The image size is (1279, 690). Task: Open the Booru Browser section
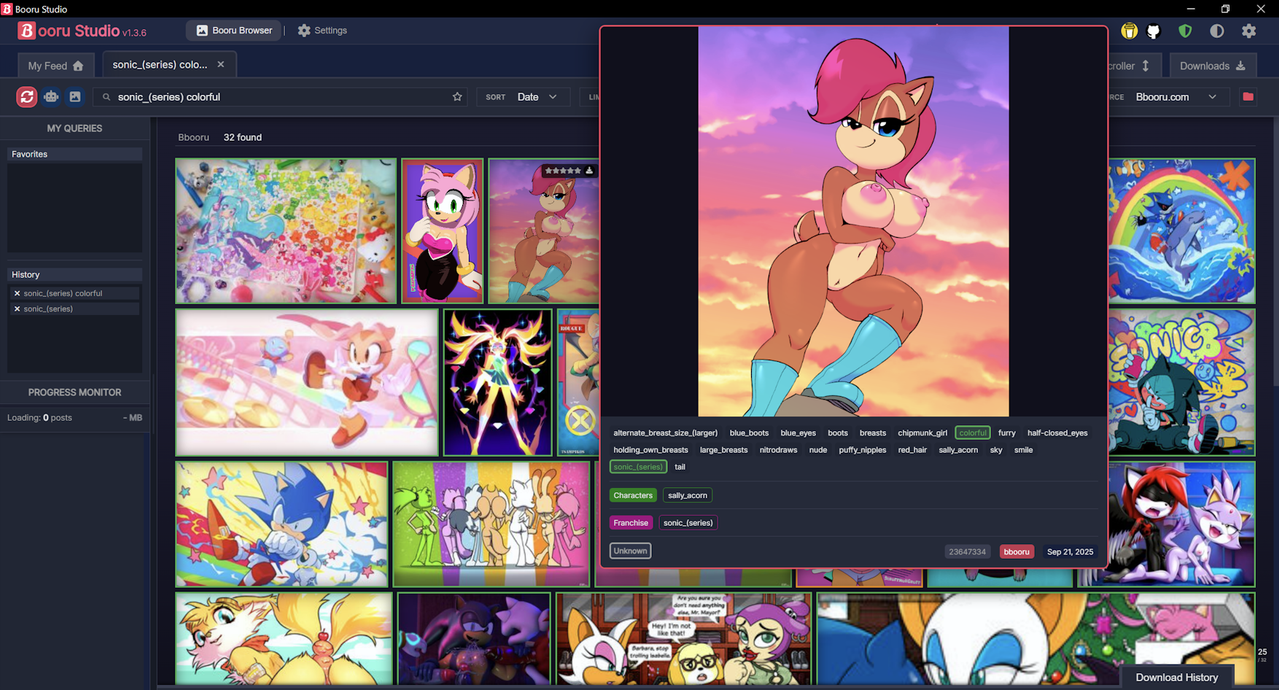tap(235, 30)
